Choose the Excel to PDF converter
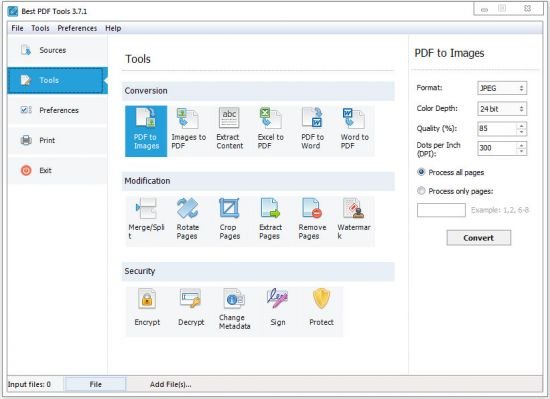The width and height of the screenshot is (550, 399). pyautogui.click(x=270, y=131)
